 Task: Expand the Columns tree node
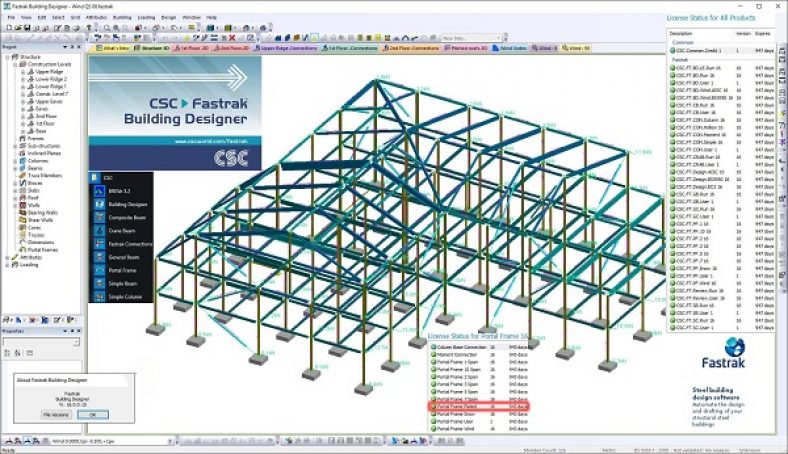15,161
